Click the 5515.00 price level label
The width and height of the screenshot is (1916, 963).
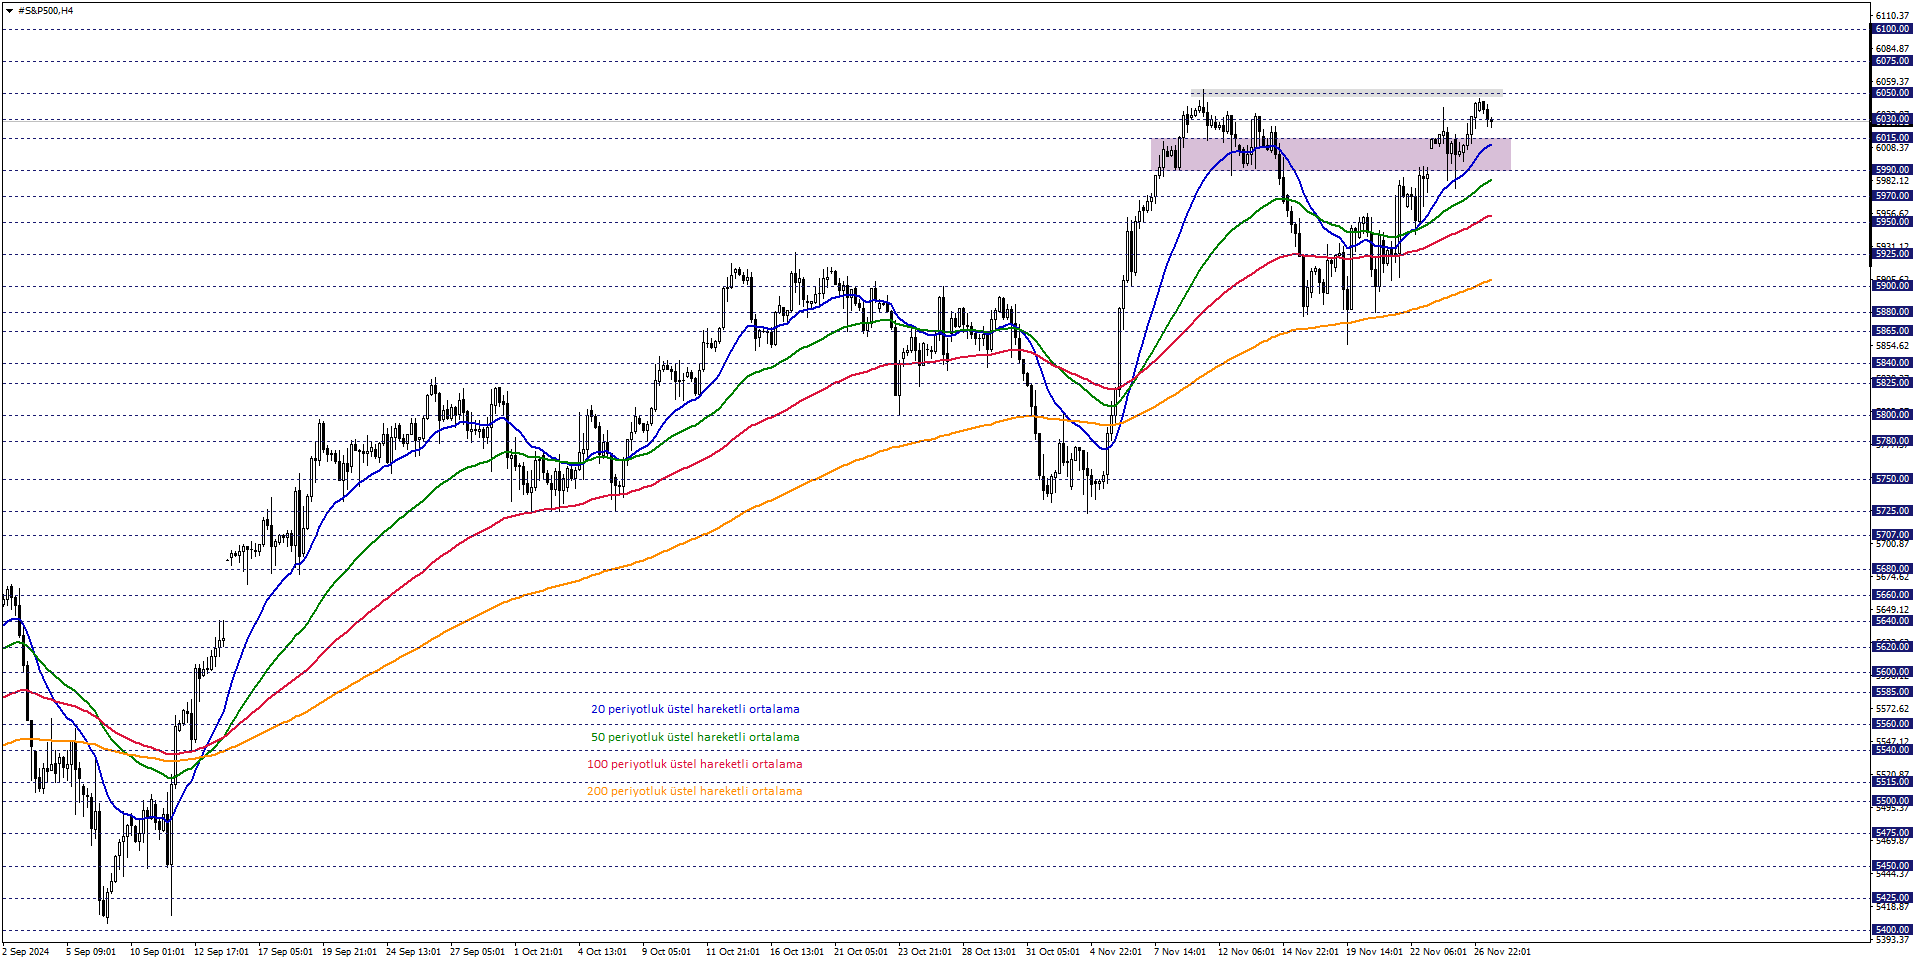pyautogui.click(x=1892, y=782)
